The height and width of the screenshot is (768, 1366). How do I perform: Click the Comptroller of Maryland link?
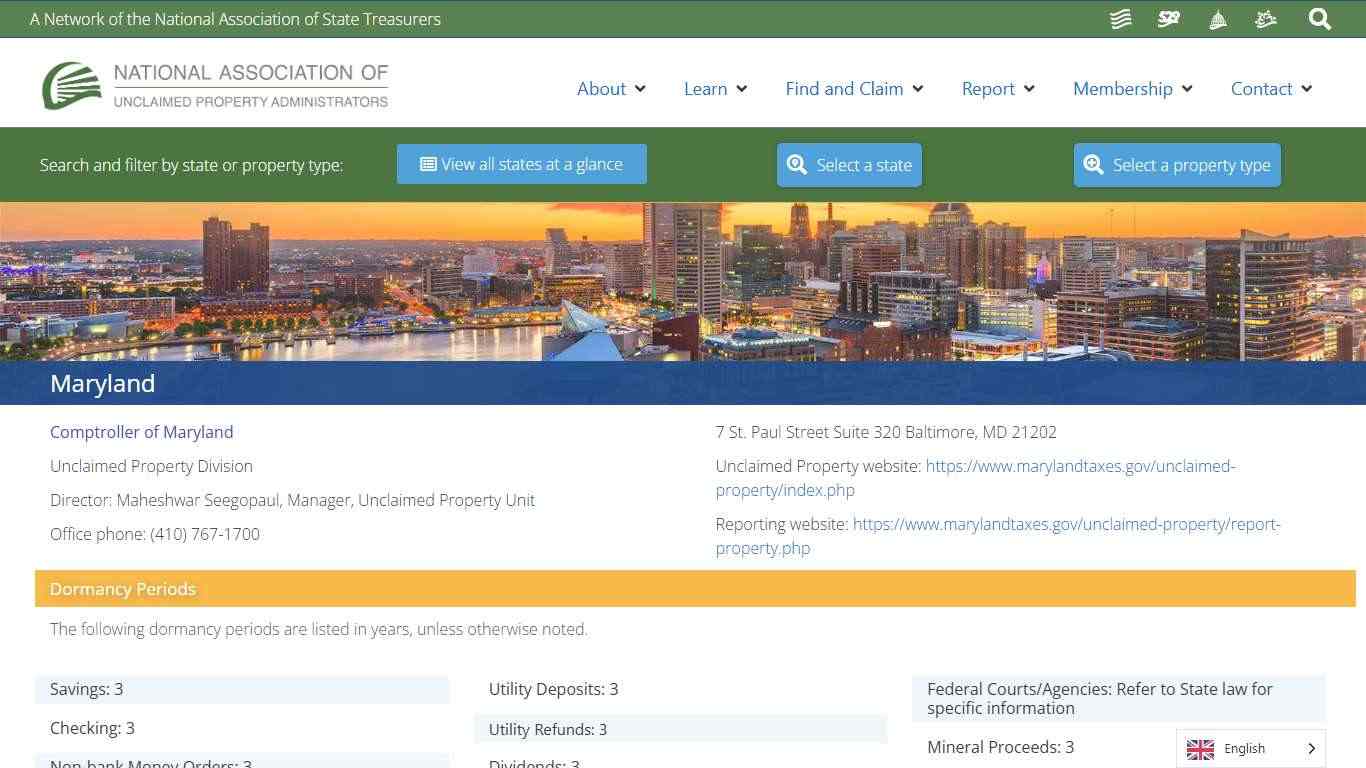coord(141,432)
